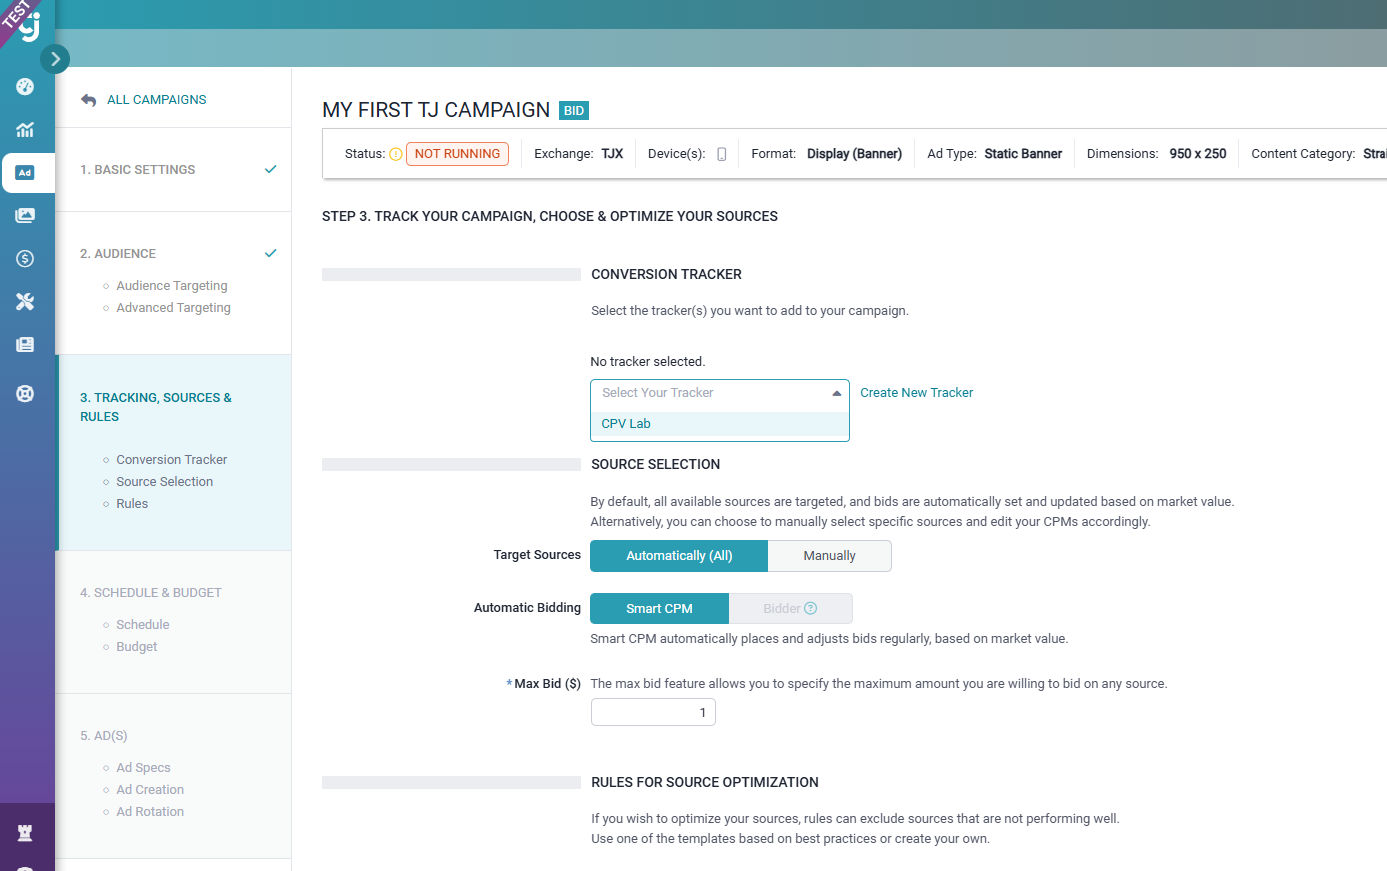Select the dollar payments icon
The height and width of the screenshot is (871, 1387).
point(24,258)
